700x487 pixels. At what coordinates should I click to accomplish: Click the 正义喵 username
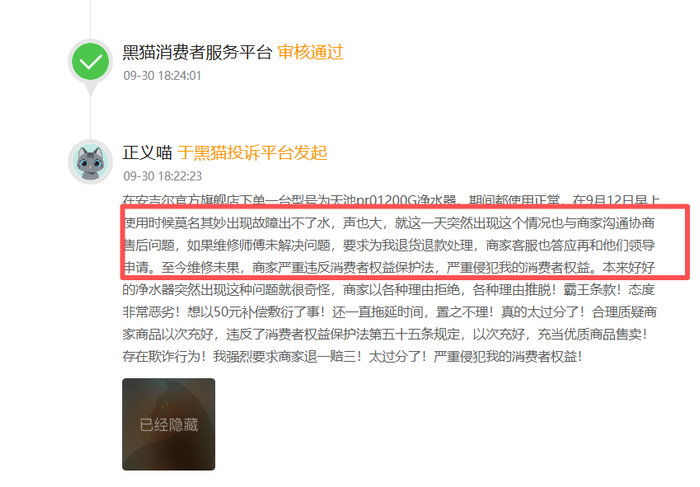coord(147,153)
